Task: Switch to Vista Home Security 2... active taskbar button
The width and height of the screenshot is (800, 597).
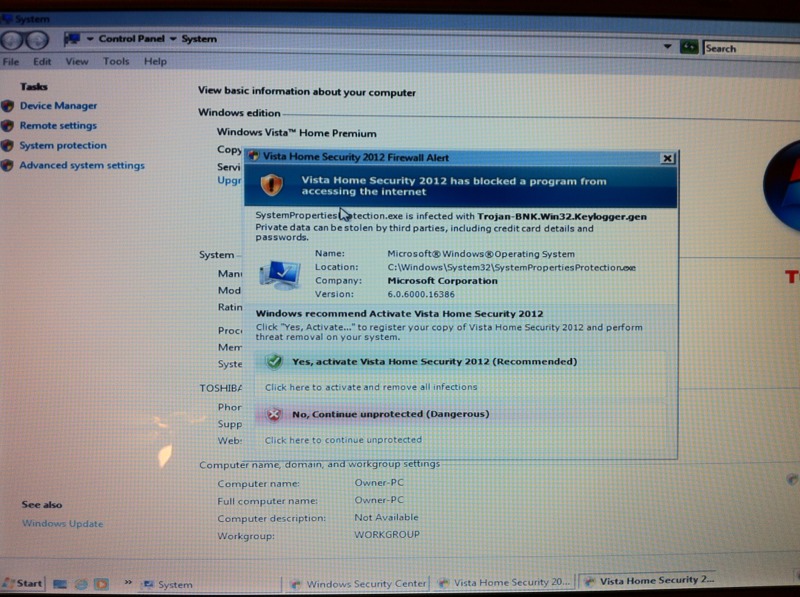Action: tap(649, 581)
